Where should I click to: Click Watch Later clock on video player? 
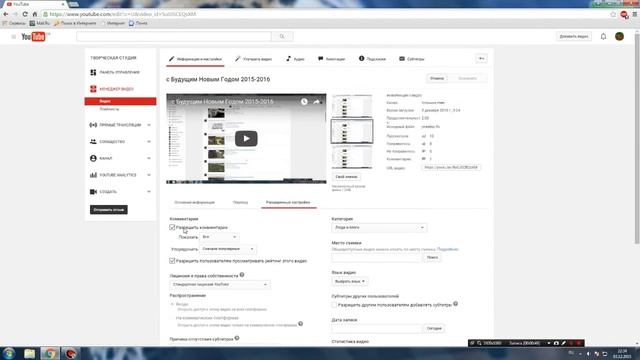(304, 102)
